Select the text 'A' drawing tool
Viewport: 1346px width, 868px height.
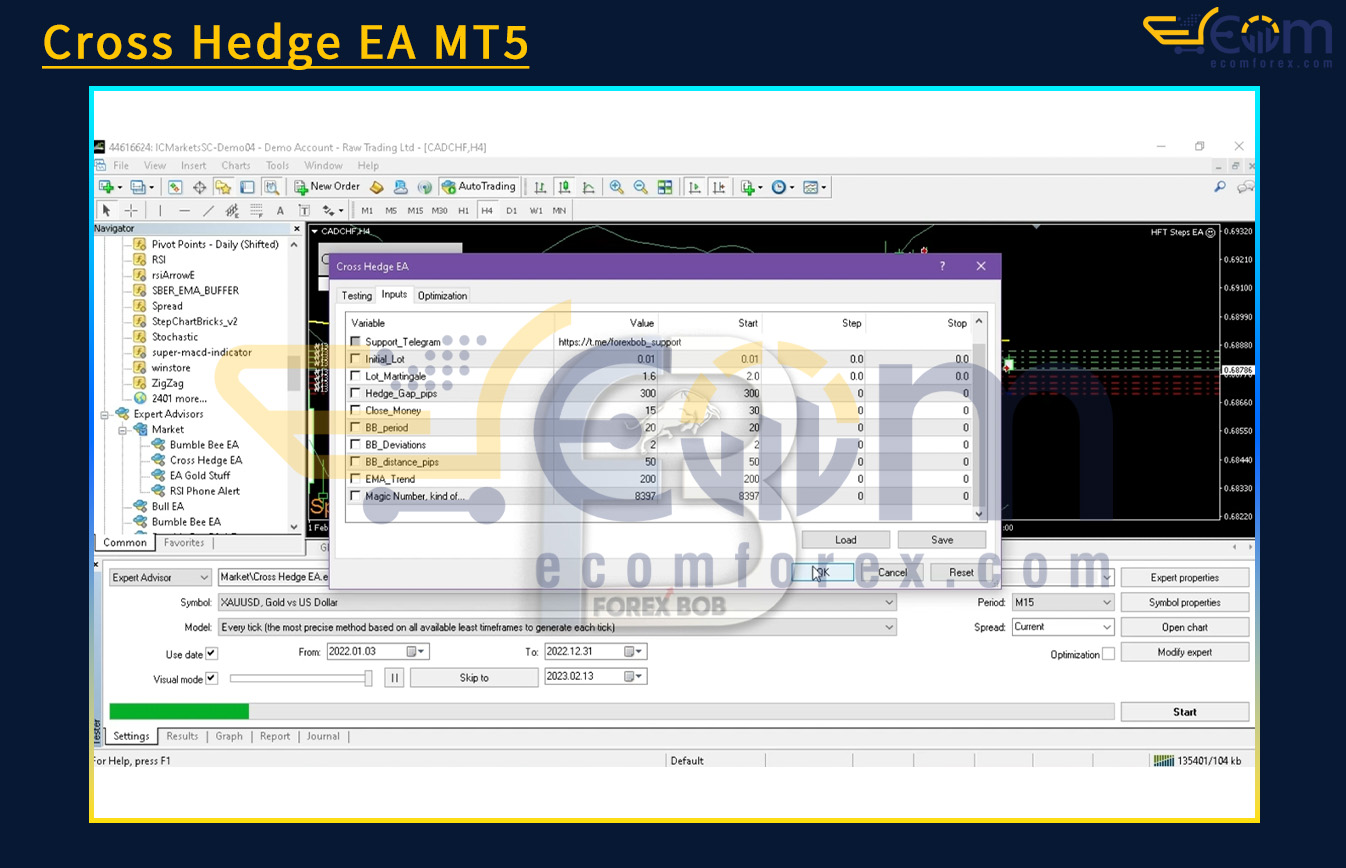tap(280, 210)
